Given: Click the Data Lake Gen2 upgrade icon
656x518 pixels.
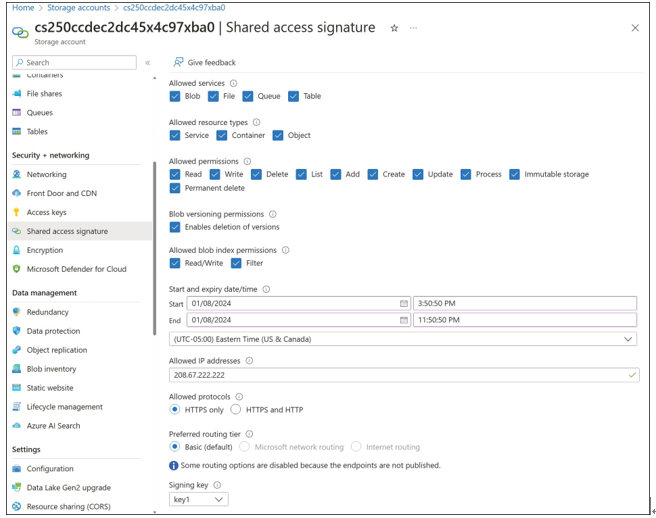Looking at the screenshot, I should pos(17,487).
